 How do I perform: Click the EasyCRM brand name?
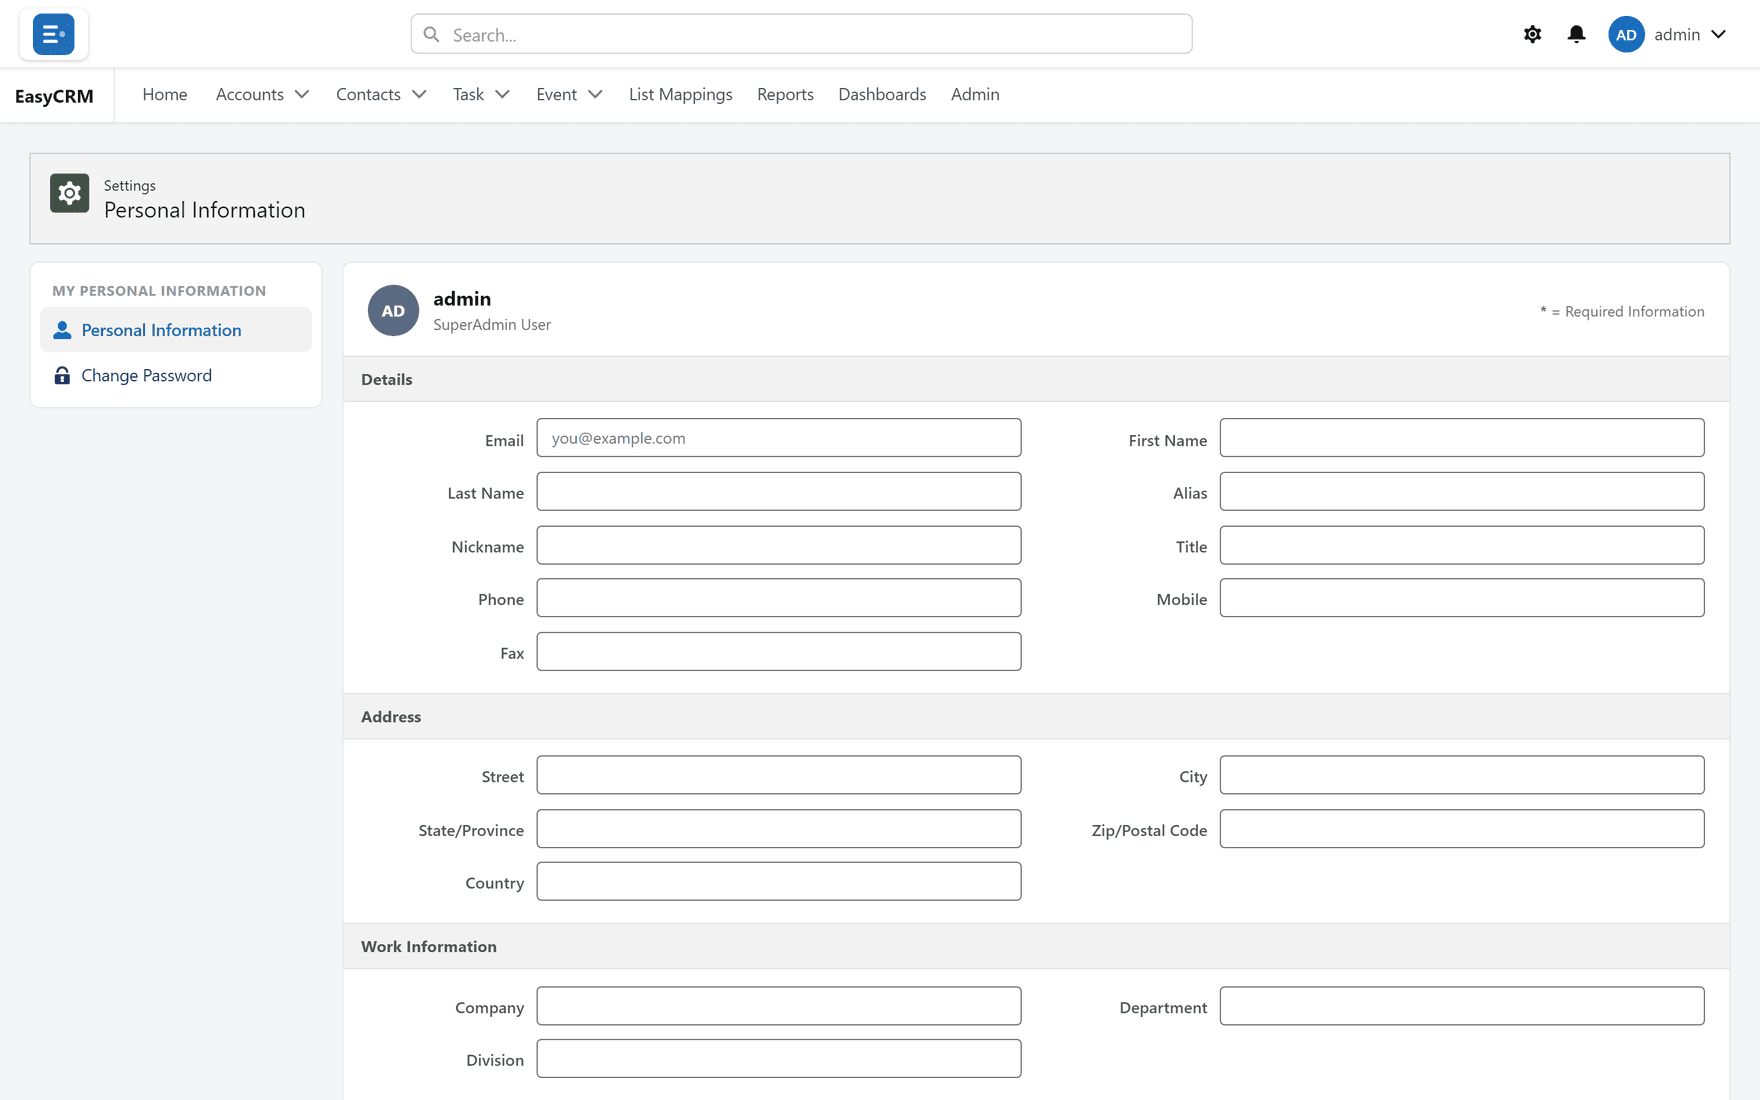tap(54, 96)
